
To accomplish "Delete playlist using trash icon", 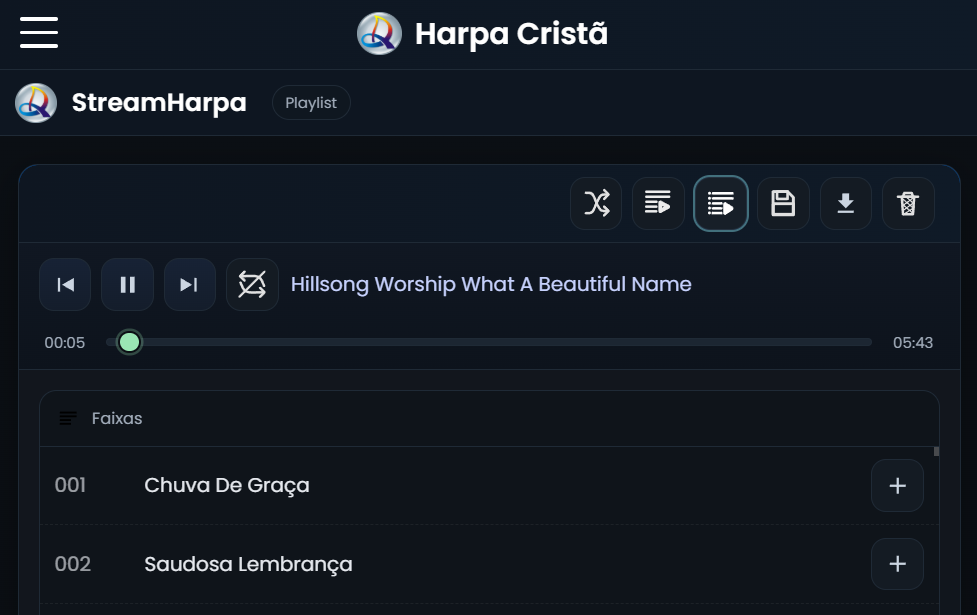I will coord(907,204).
